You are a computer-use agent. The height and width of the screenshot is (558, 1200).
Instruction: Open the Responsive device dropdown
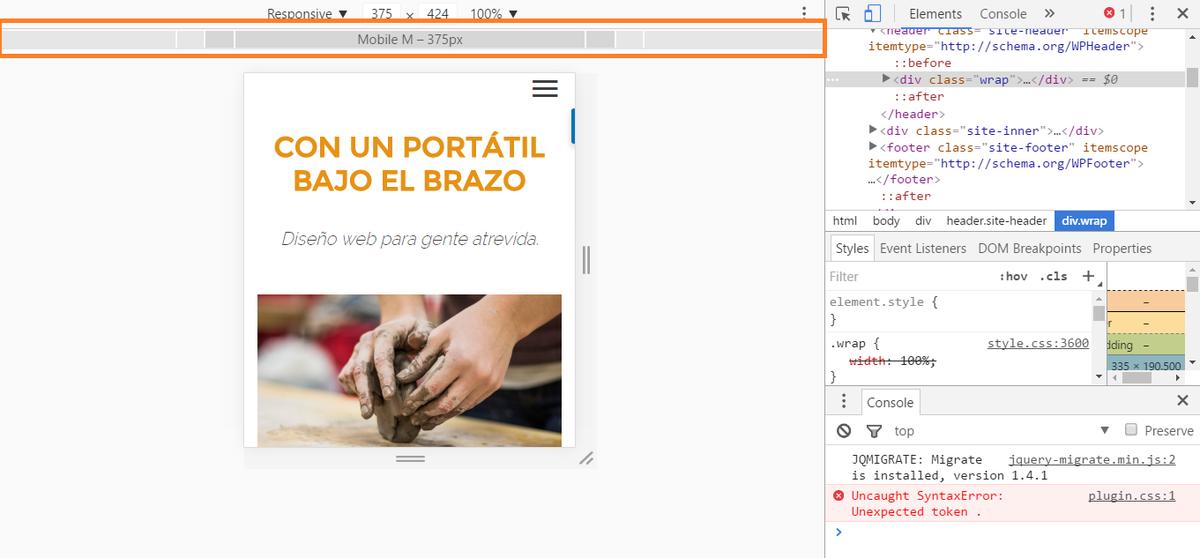point(307,14)
